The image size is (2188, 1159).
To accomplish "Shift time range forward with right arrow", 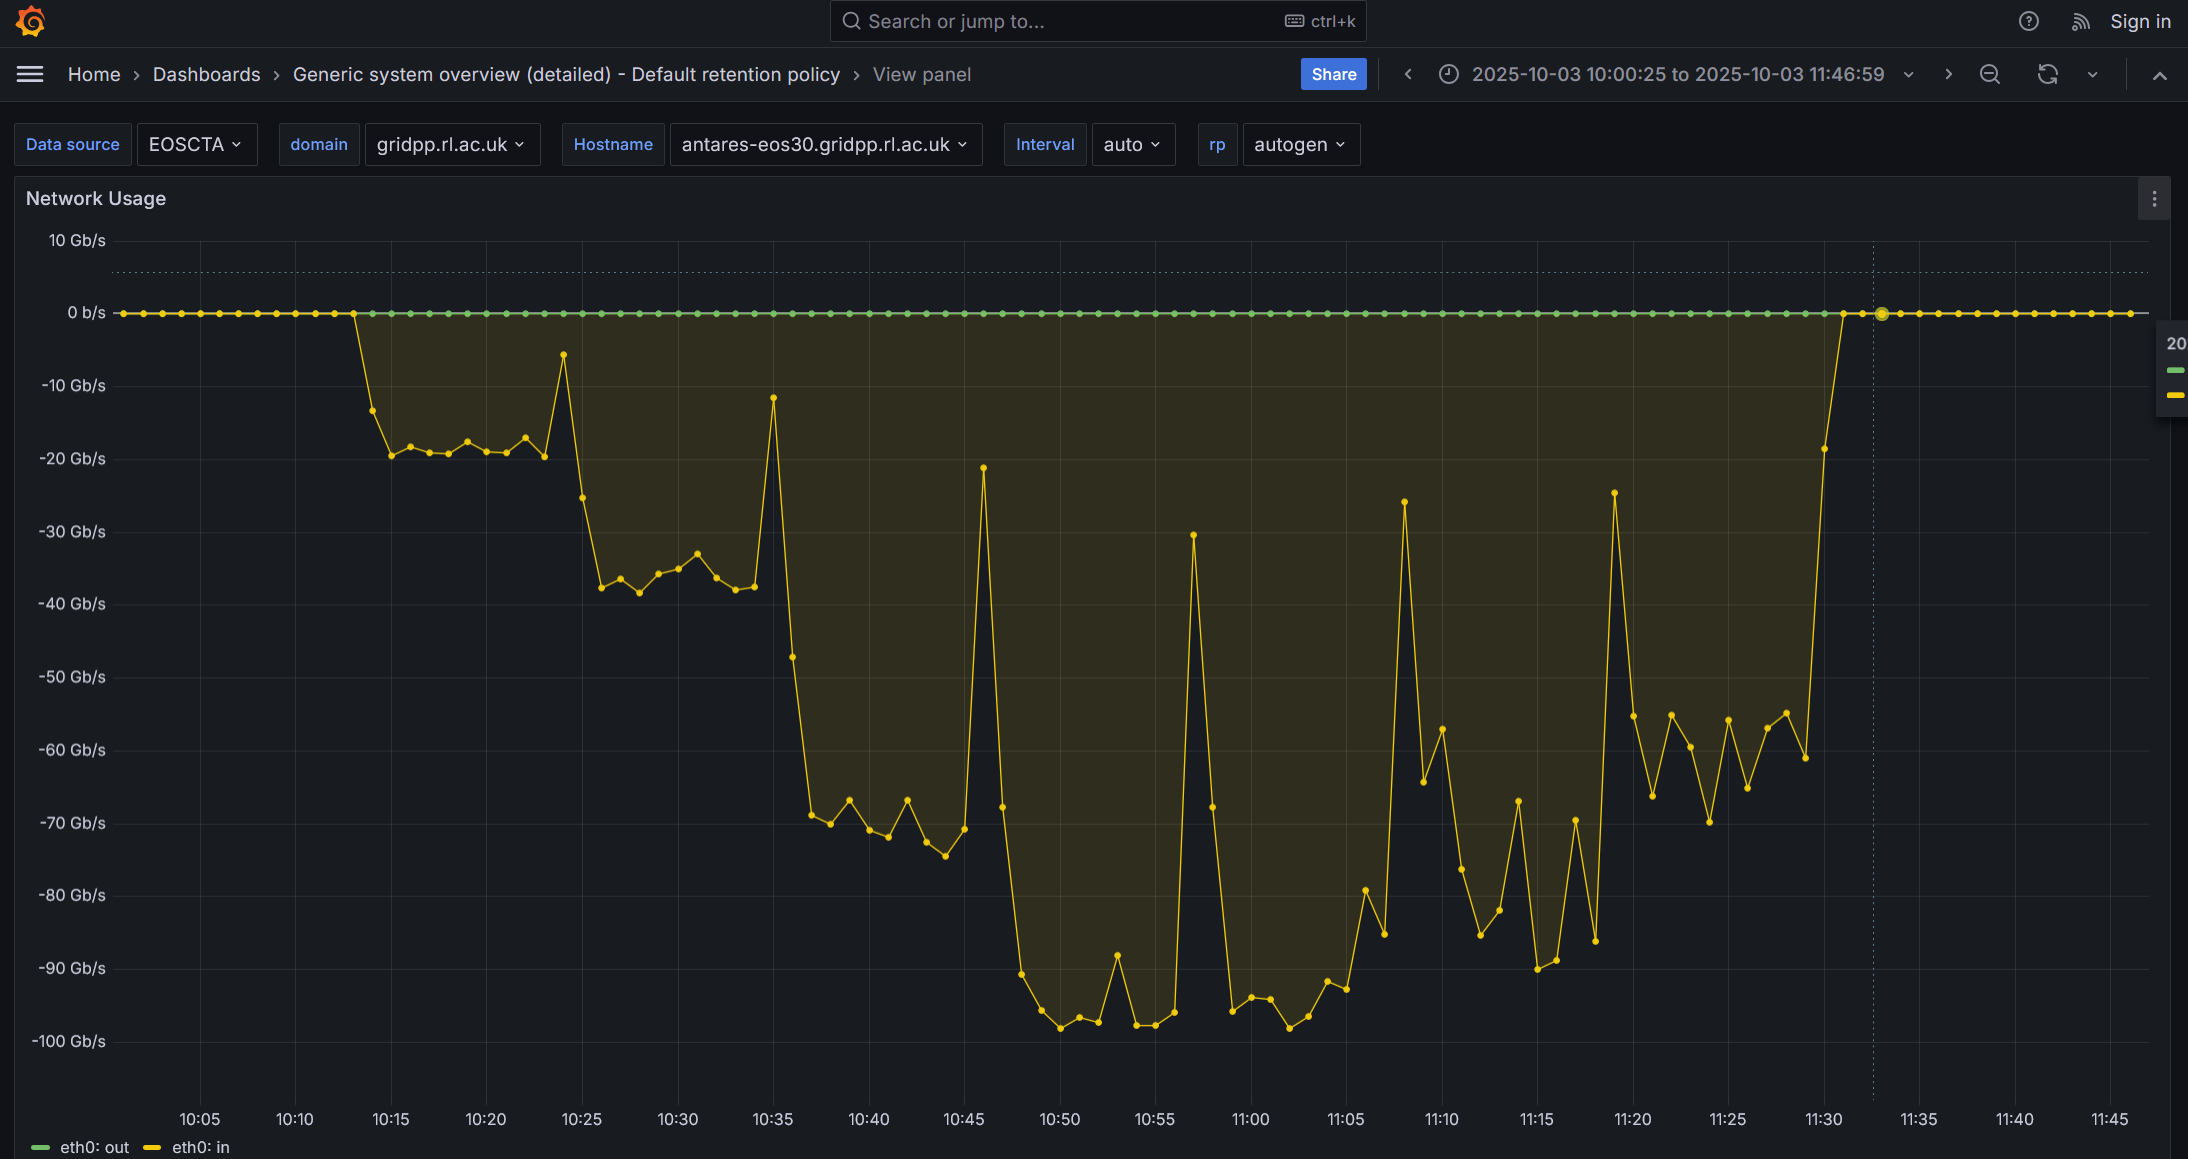I will pyautogui.click(x=1948, y=74).
